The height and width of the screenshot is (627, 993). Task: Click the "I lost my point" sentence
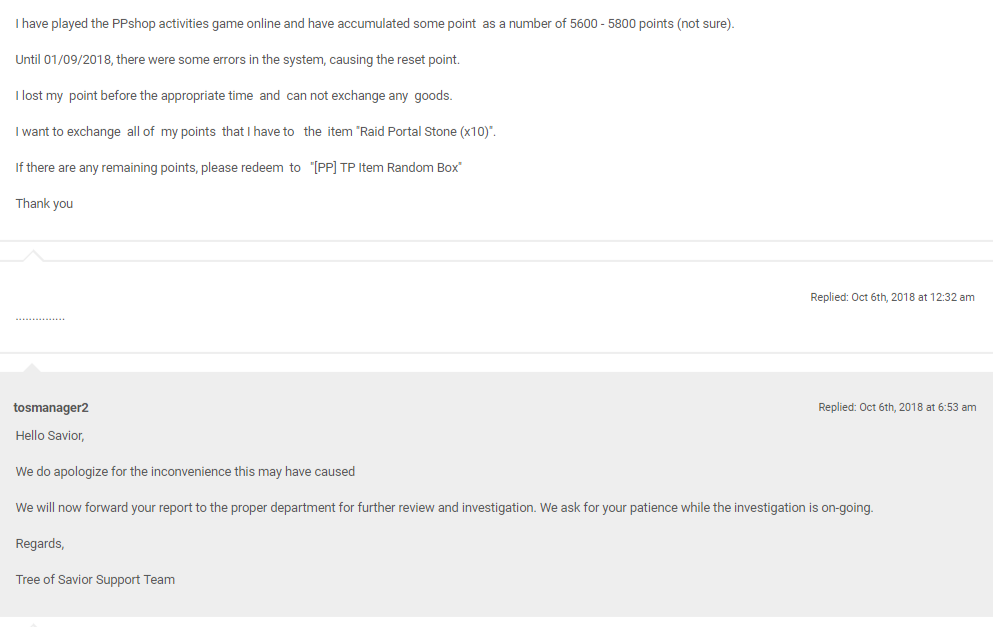click(x=234, y=96)
